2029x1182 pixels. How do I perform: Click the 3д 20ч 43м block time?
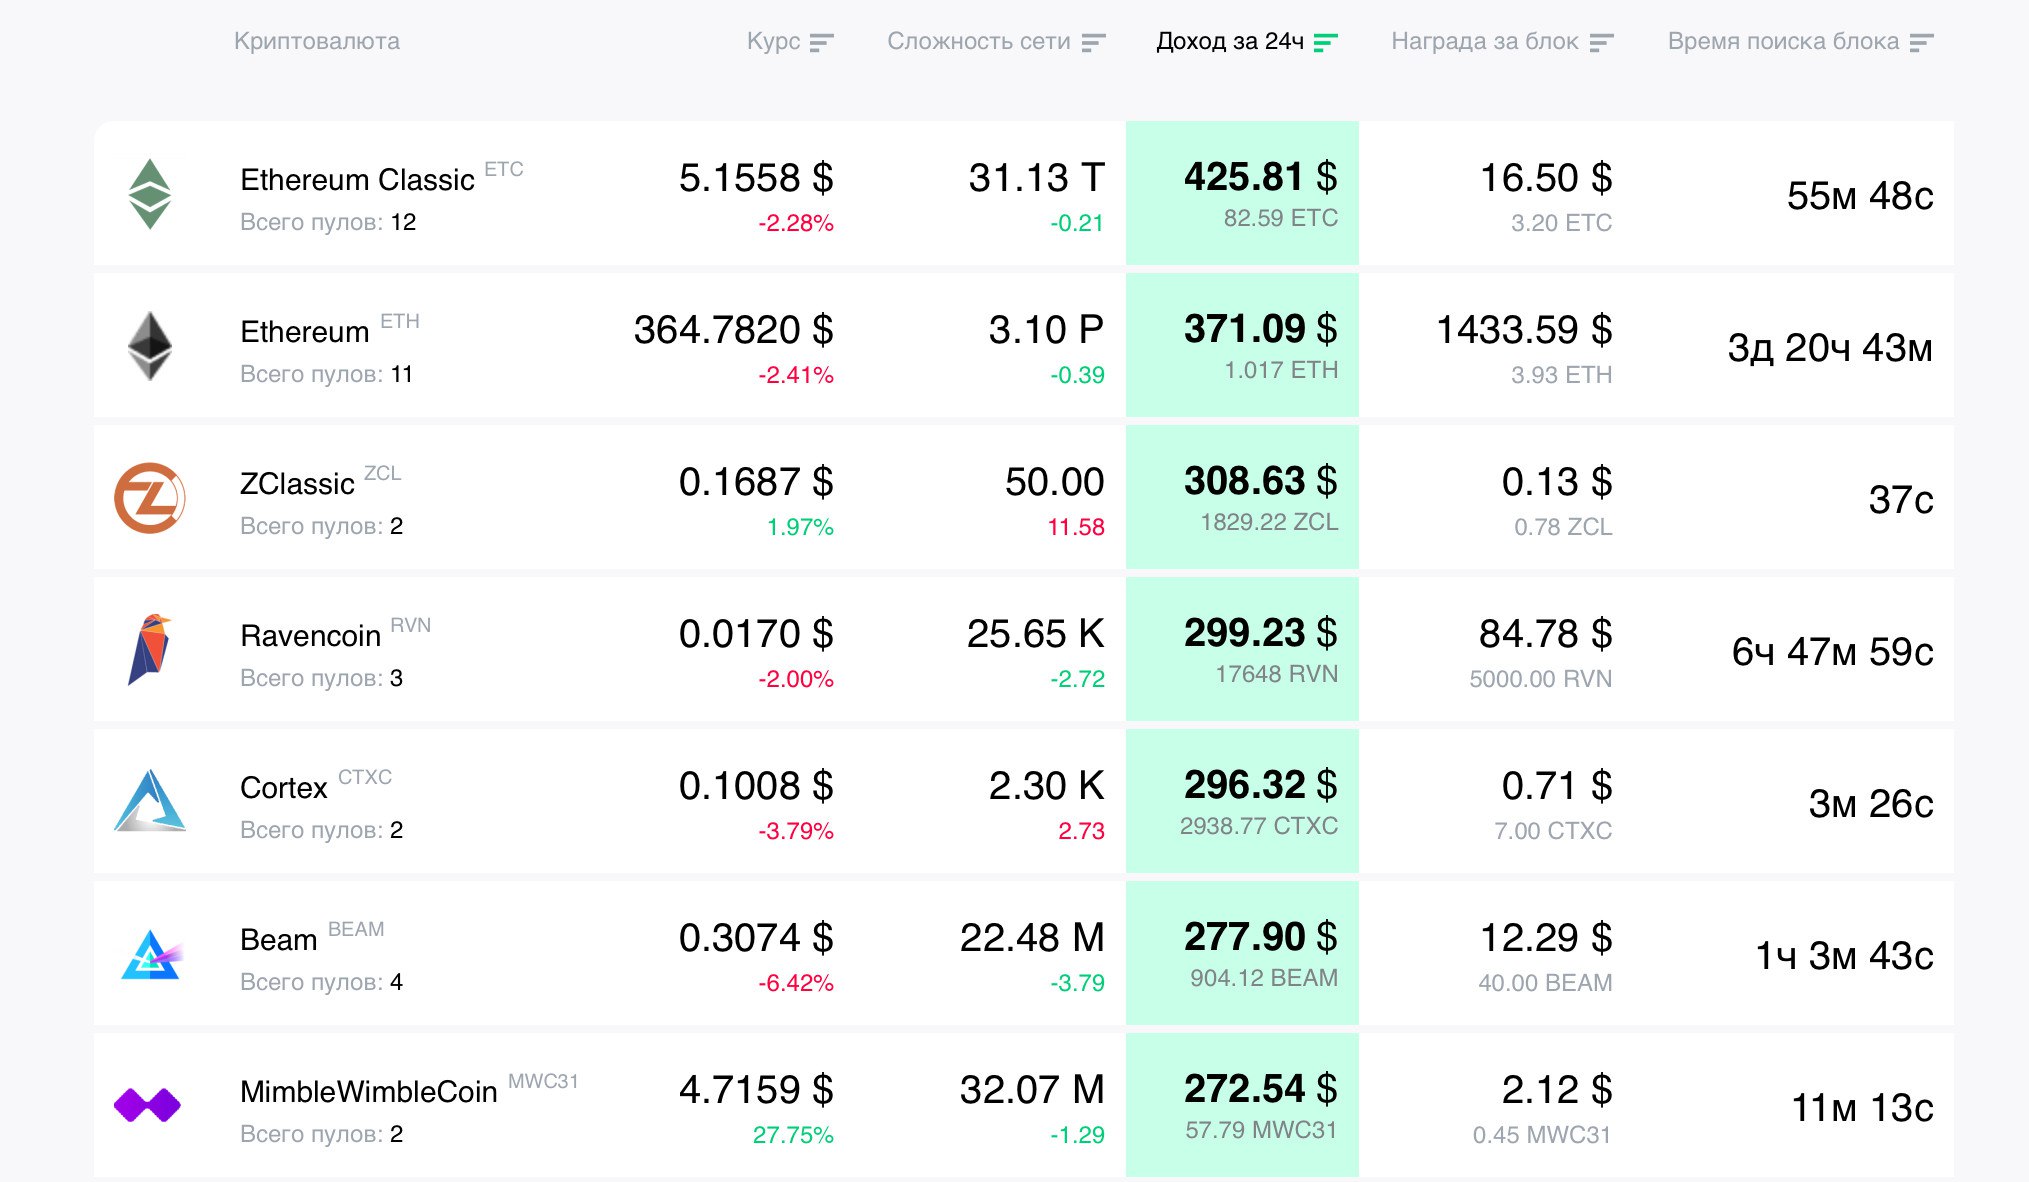(x=1830, y=348)
